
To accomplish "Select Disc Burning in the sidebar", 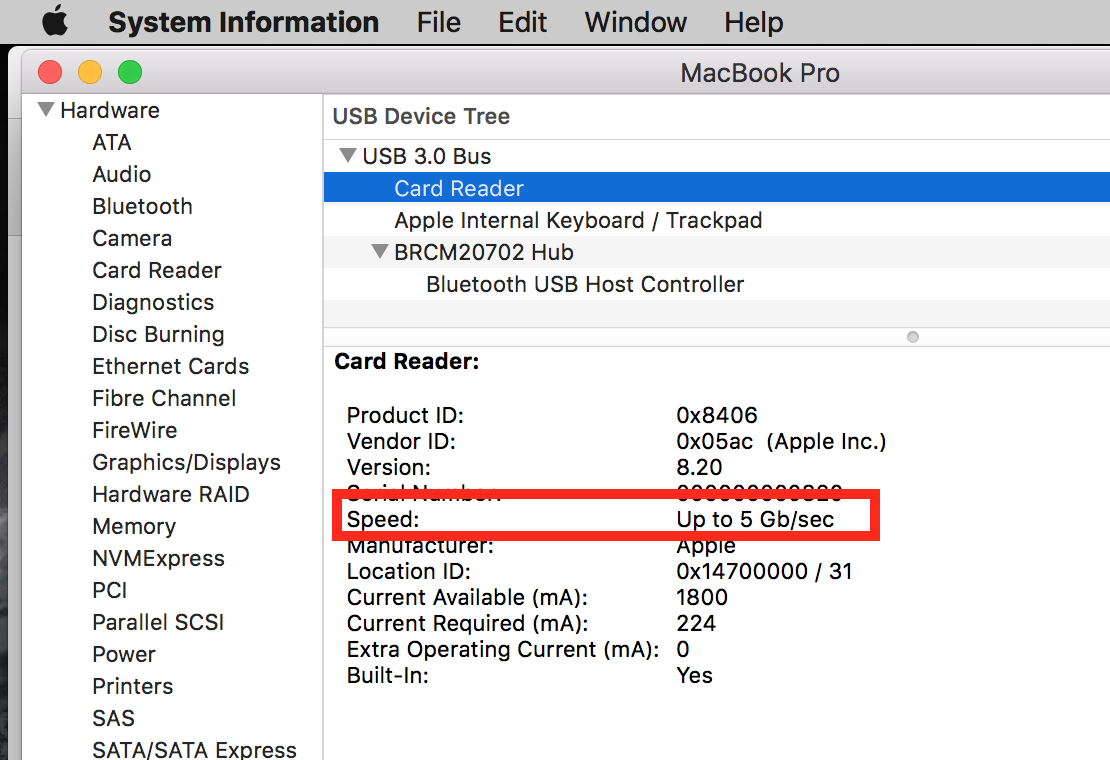I will [159, 334].
